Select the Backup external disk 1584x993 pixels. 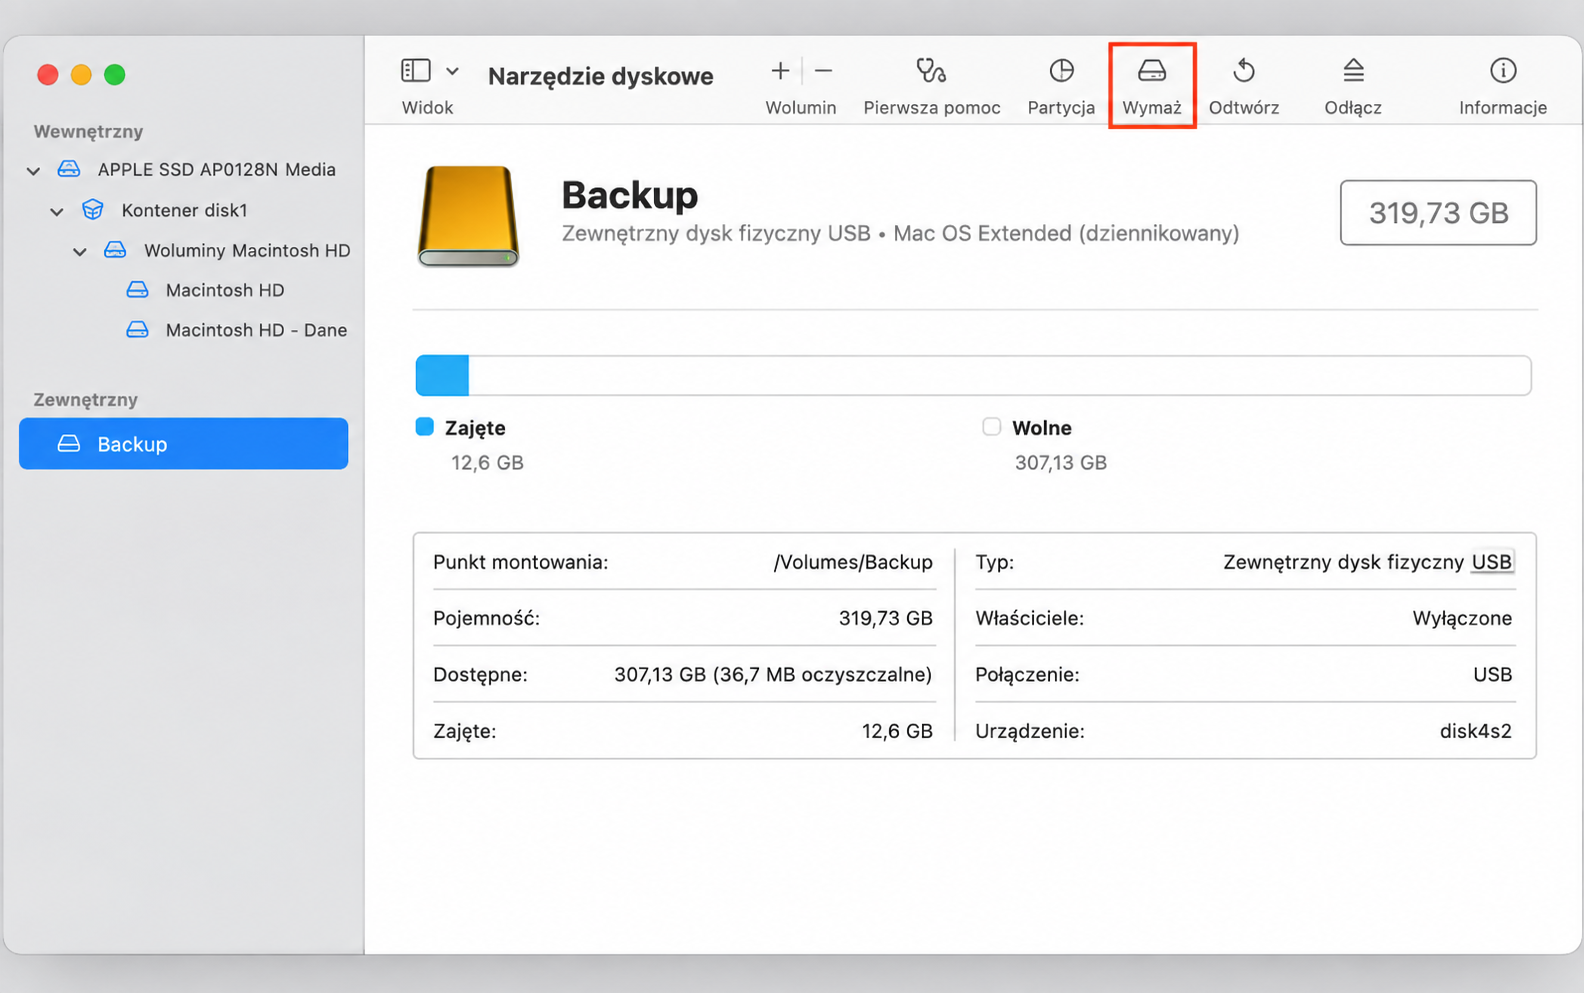tap(184, 443)
